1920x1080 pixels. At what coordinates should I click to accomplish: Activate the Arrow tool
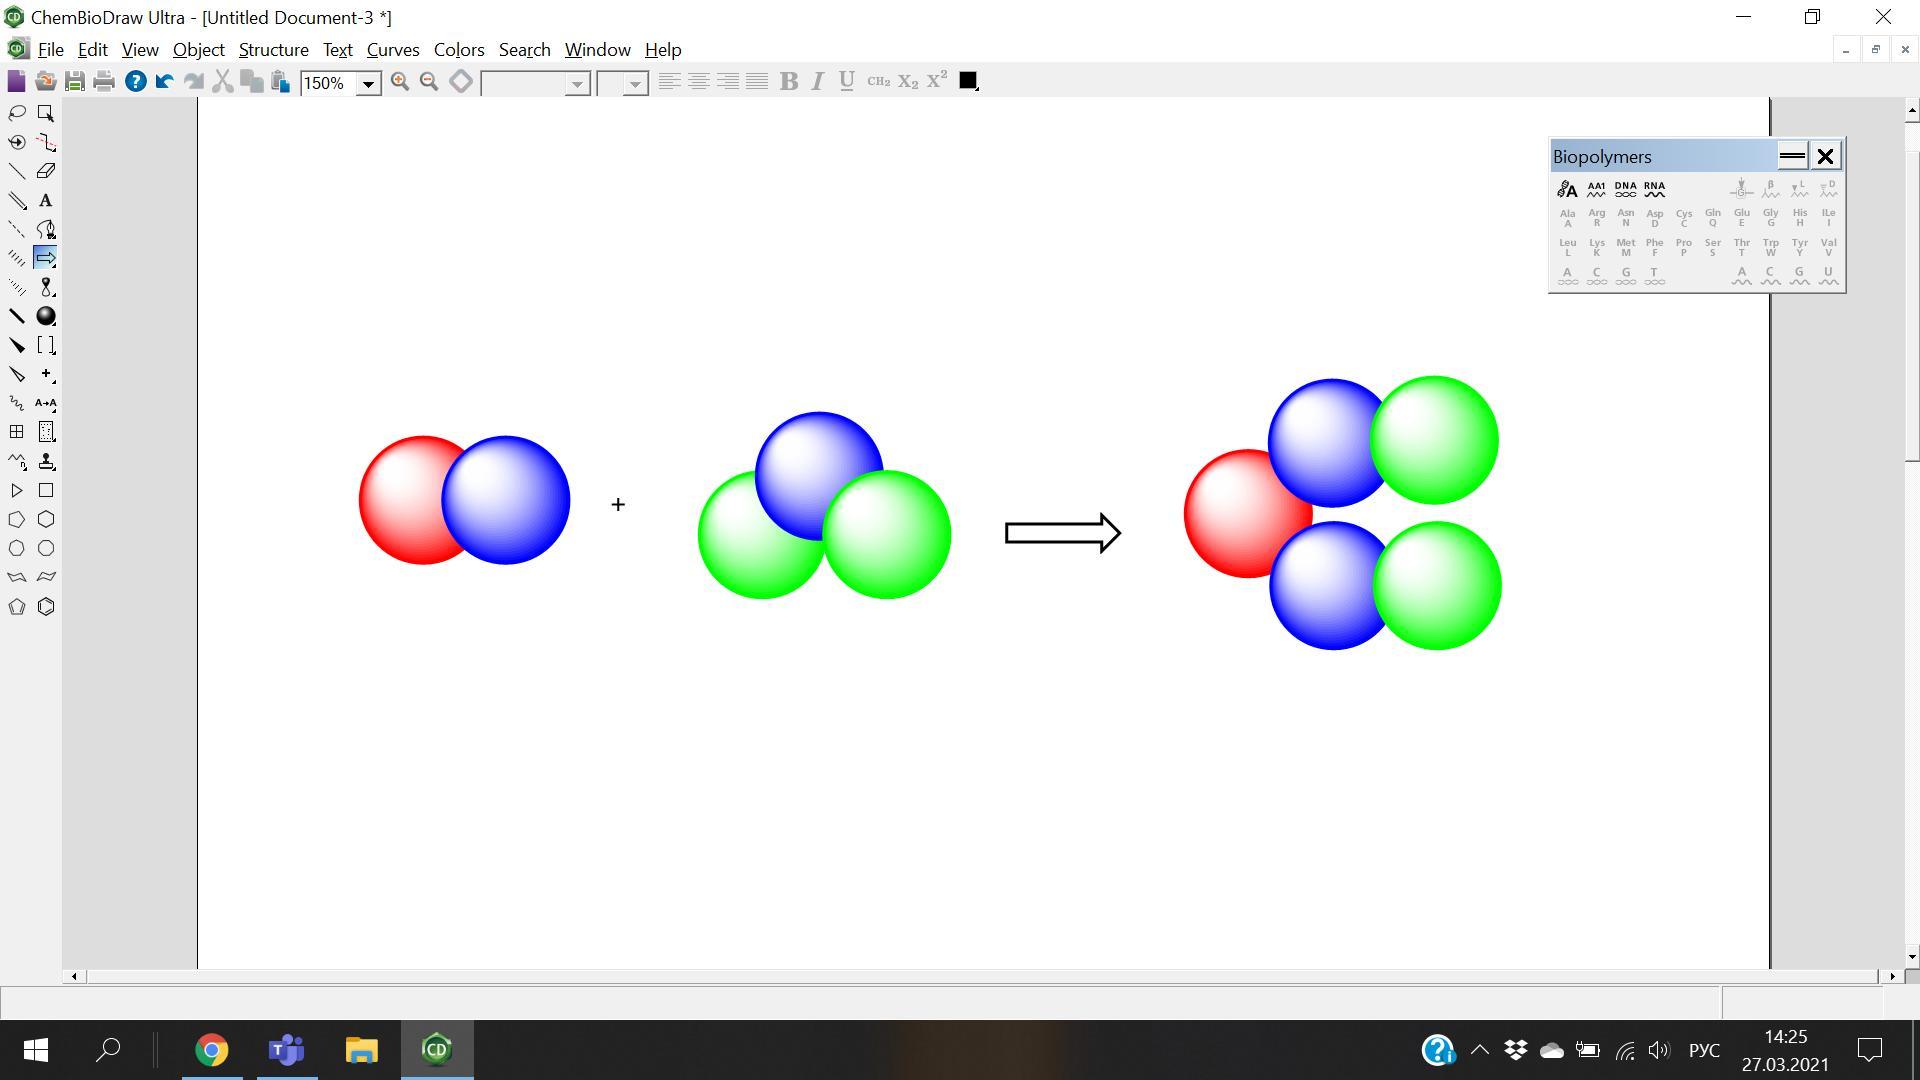pos(46,258)
